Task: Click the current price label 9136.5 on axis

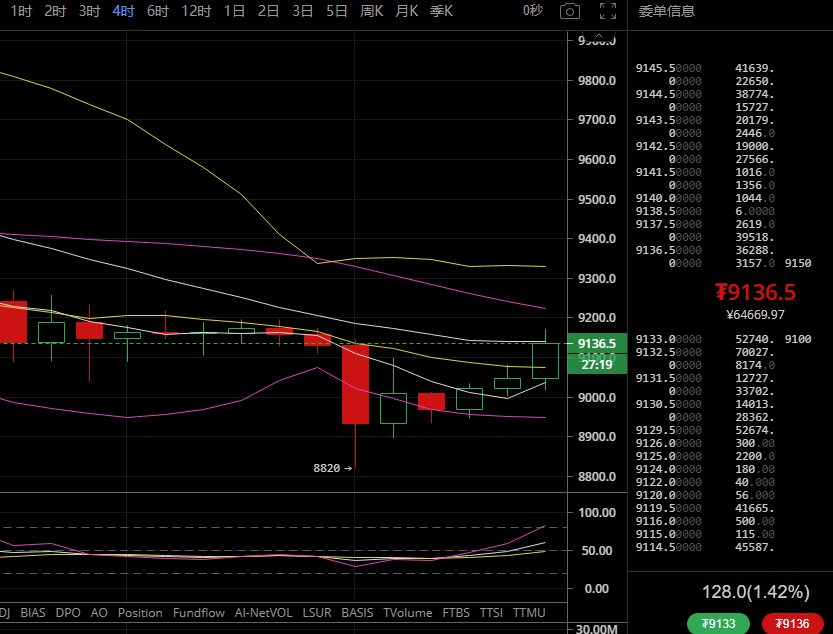Action: click(596, 343)
